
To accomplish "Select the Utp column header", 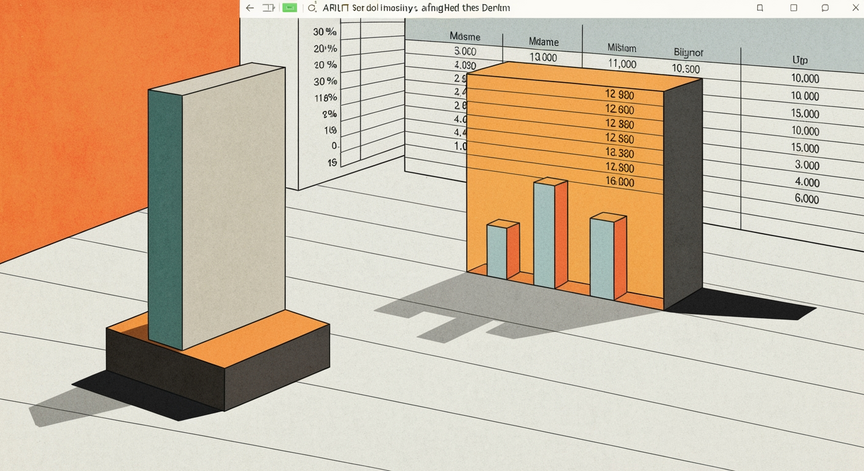I will (800, 60).
